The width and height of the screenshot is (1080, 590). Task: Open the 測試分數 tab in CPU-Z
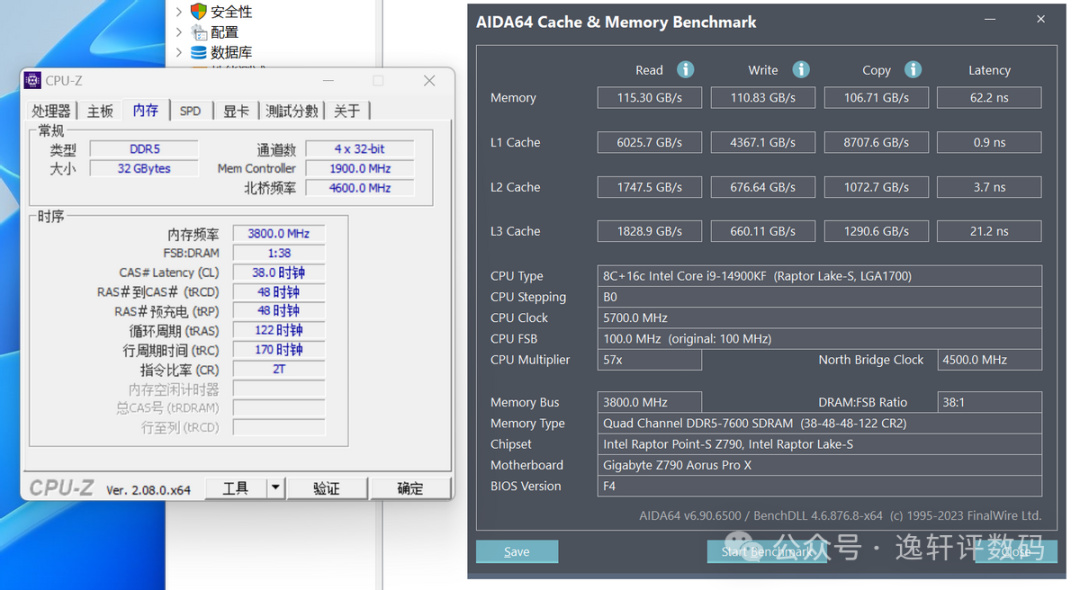(292, 111)
